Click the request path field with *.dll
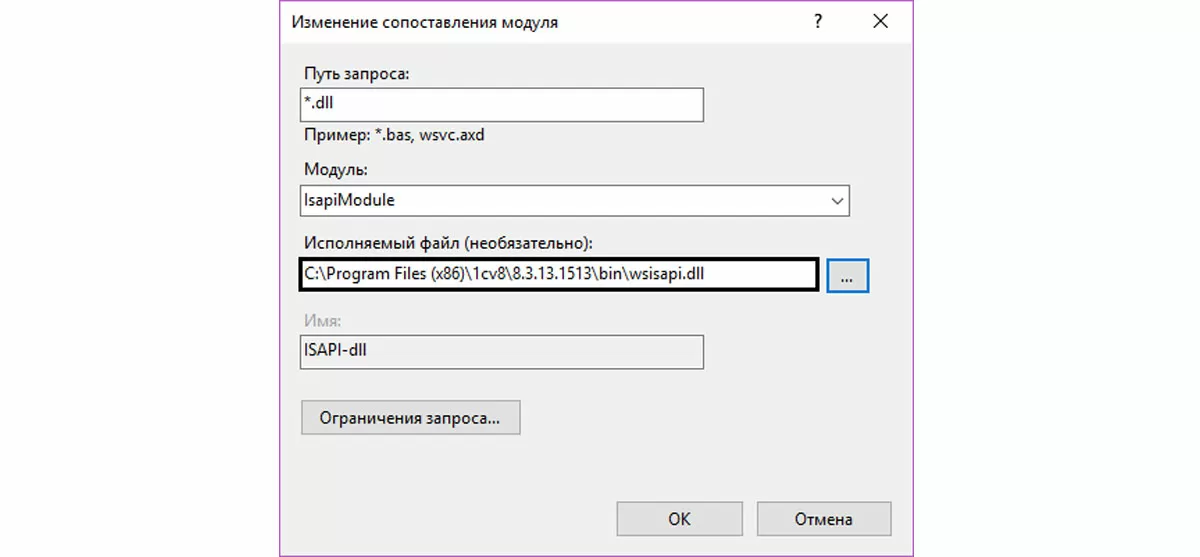1200x557 pixels. tap(501, 105)
